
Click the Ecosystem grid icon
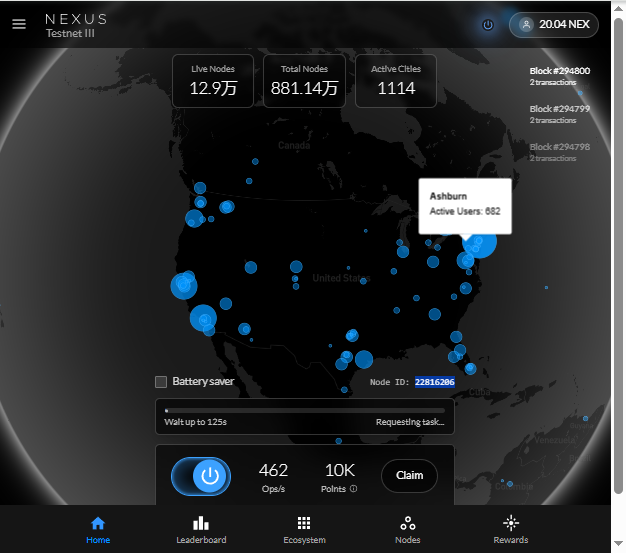point(304,523)
